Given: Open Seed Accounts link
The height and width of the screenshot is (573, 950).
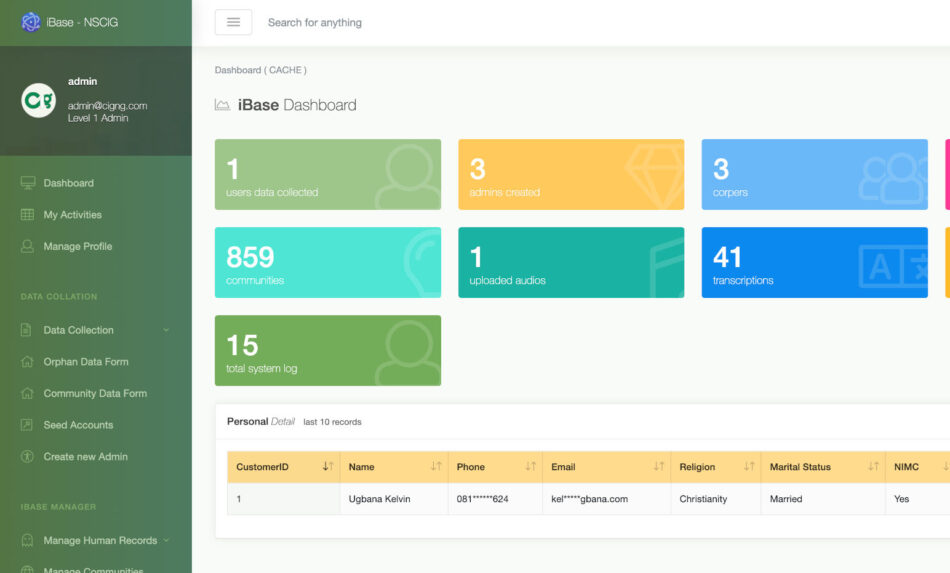Looking at the screenshot, I should 78,425.
